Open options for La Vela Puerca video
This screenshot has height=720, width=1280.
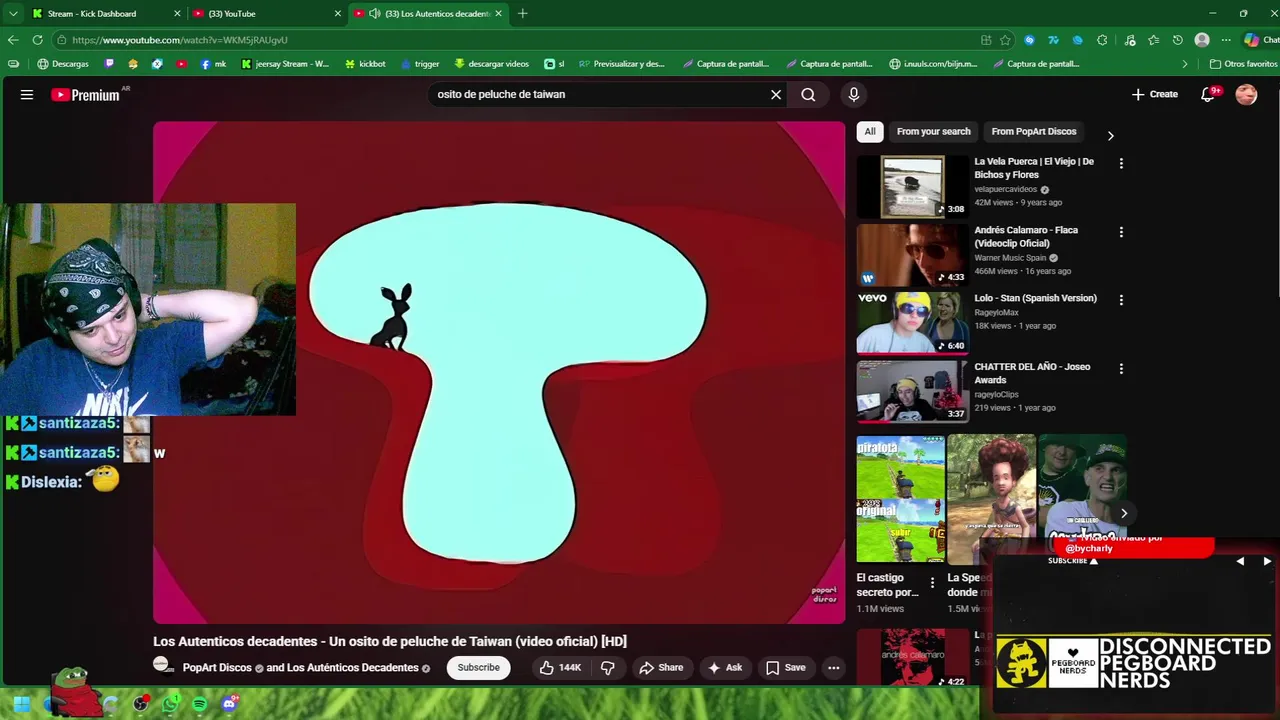coord(1121,163)
